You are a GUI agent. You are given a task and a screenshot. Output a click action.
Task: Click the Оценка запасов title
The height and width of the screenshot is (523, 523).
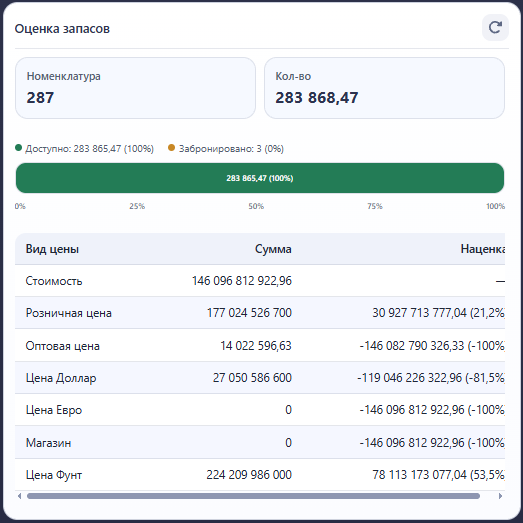tap(62, 29)
